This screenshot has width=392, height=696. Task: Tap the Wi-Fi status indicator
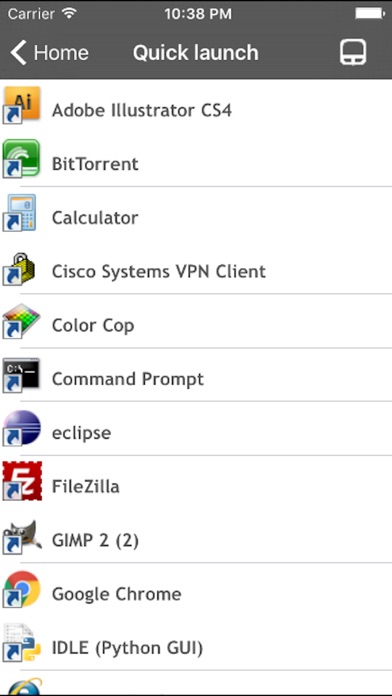pyautogui.click(x=69, y=13)
